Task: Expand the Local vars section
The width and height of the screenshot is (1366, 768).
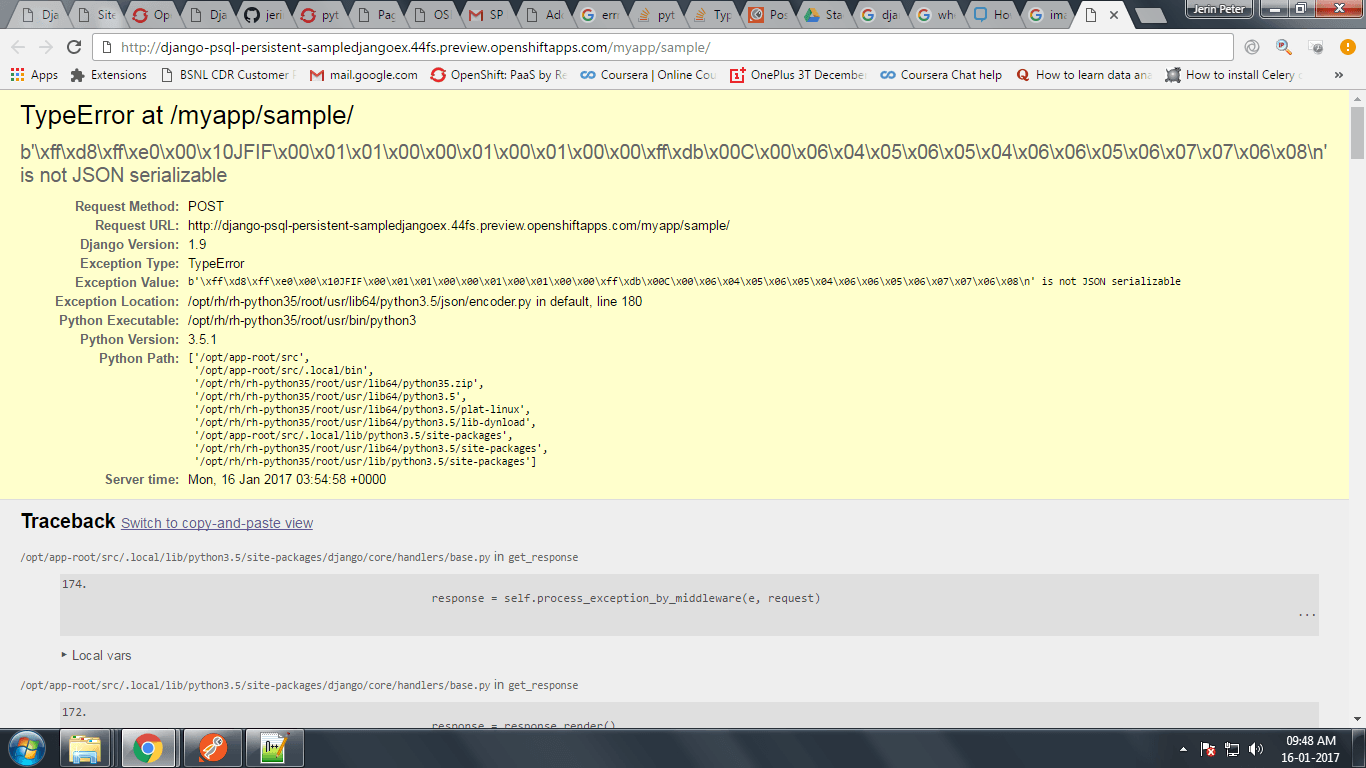Action: (97, 656)
